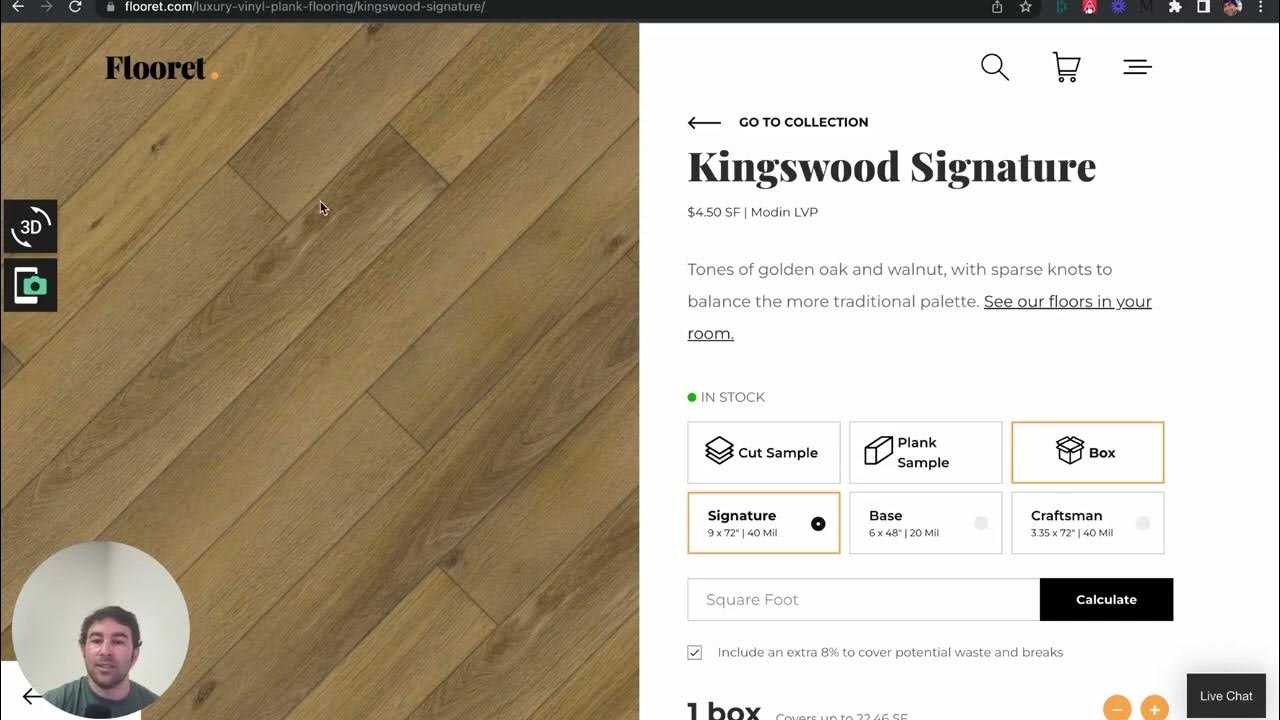This screenshot has width=1280, height=720.
Task: Open the hamburger navigation menu
Action: pos(1137,67)
